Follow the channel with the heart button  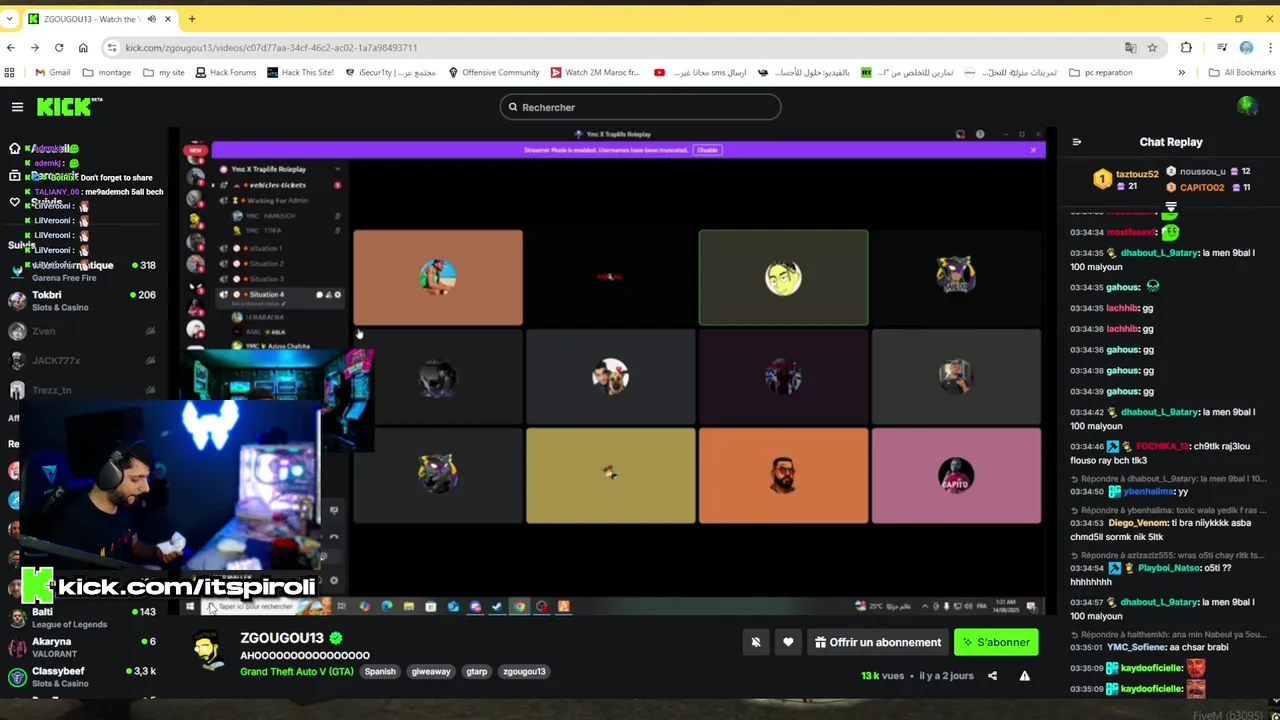(788, 642)
